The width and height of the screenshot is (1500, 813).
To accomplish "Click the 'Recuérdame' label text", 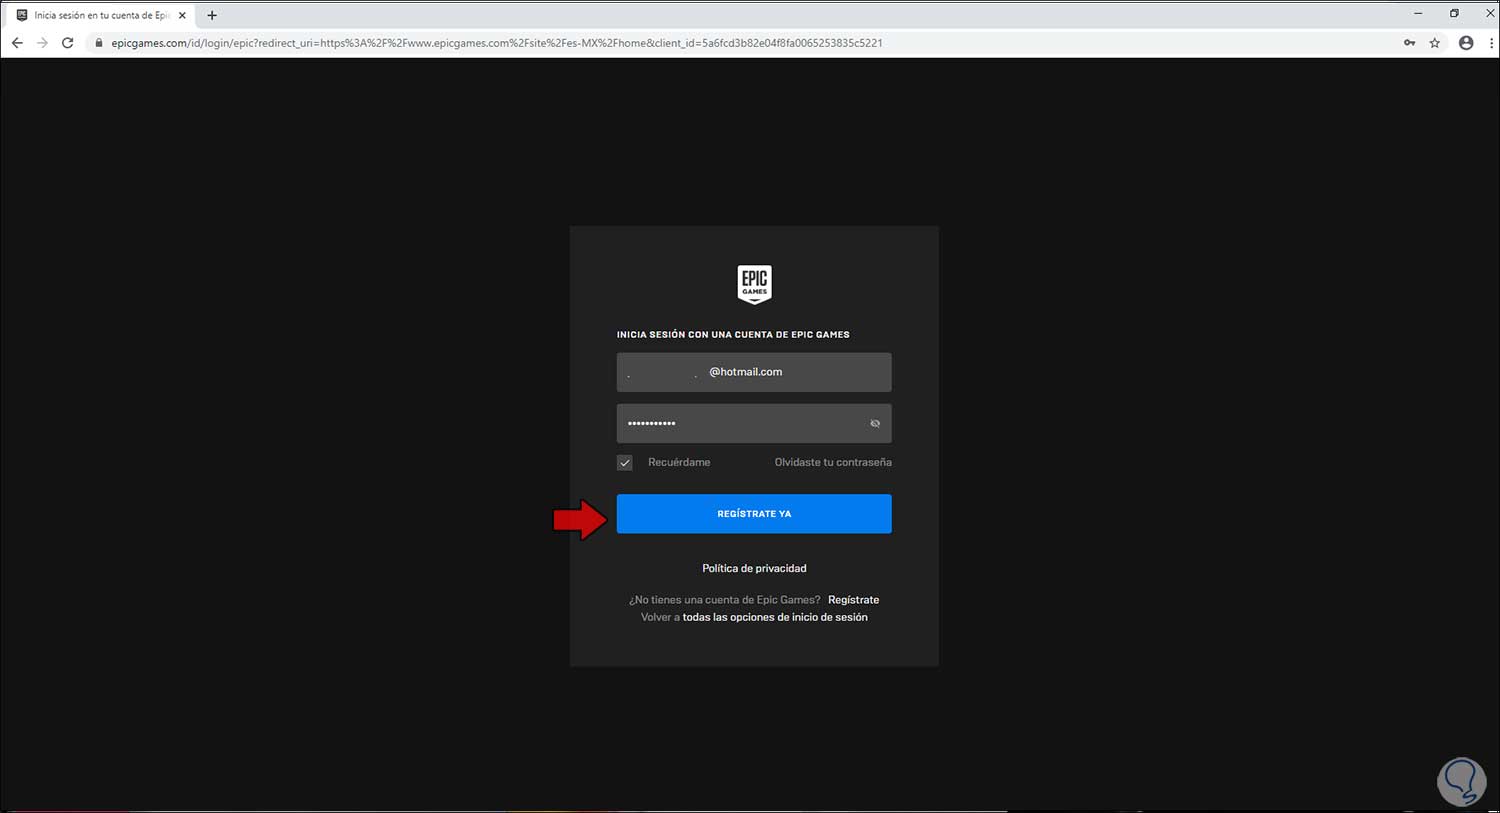I will pos(679,462).
